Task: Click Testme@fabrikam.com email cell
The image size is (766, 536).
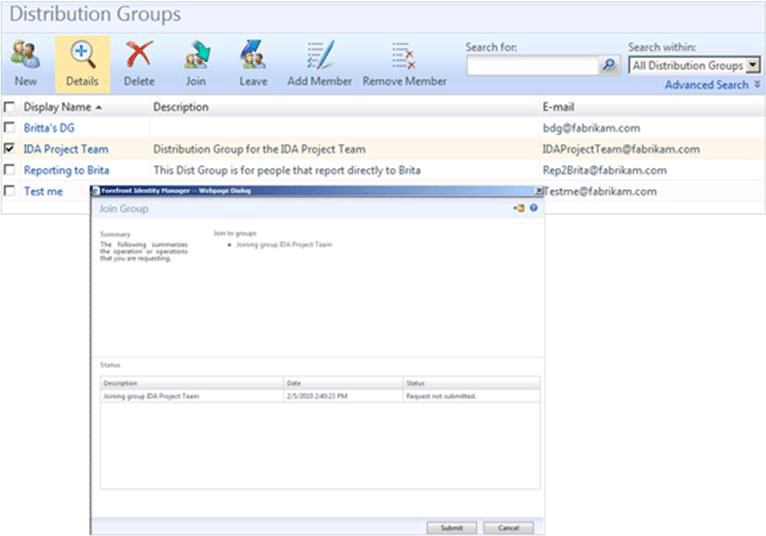Action: (600, 191)
